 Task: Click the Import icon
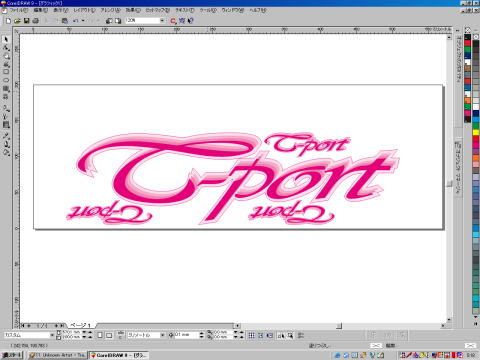(x=109, y=21)
